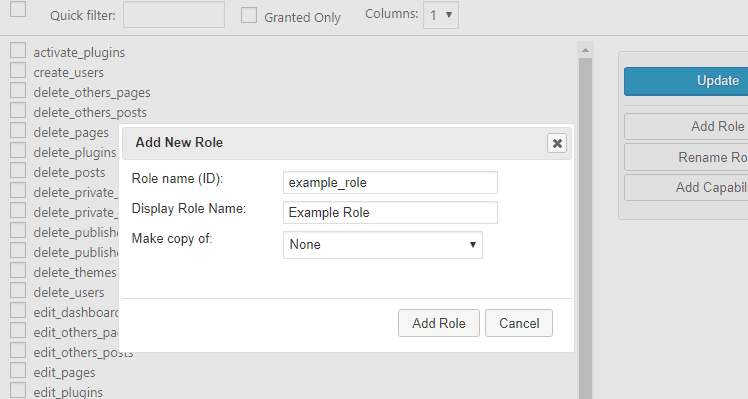
Task: Click the delete_others_pages label
Action: click(92, 93)
